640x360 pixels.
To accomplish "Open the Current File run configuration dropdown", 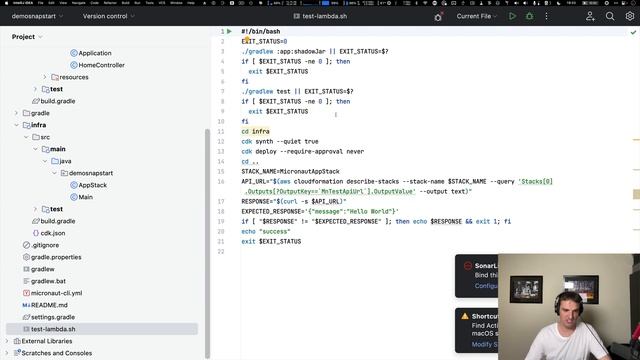I will pyautogui.click(x=477, y=16).
